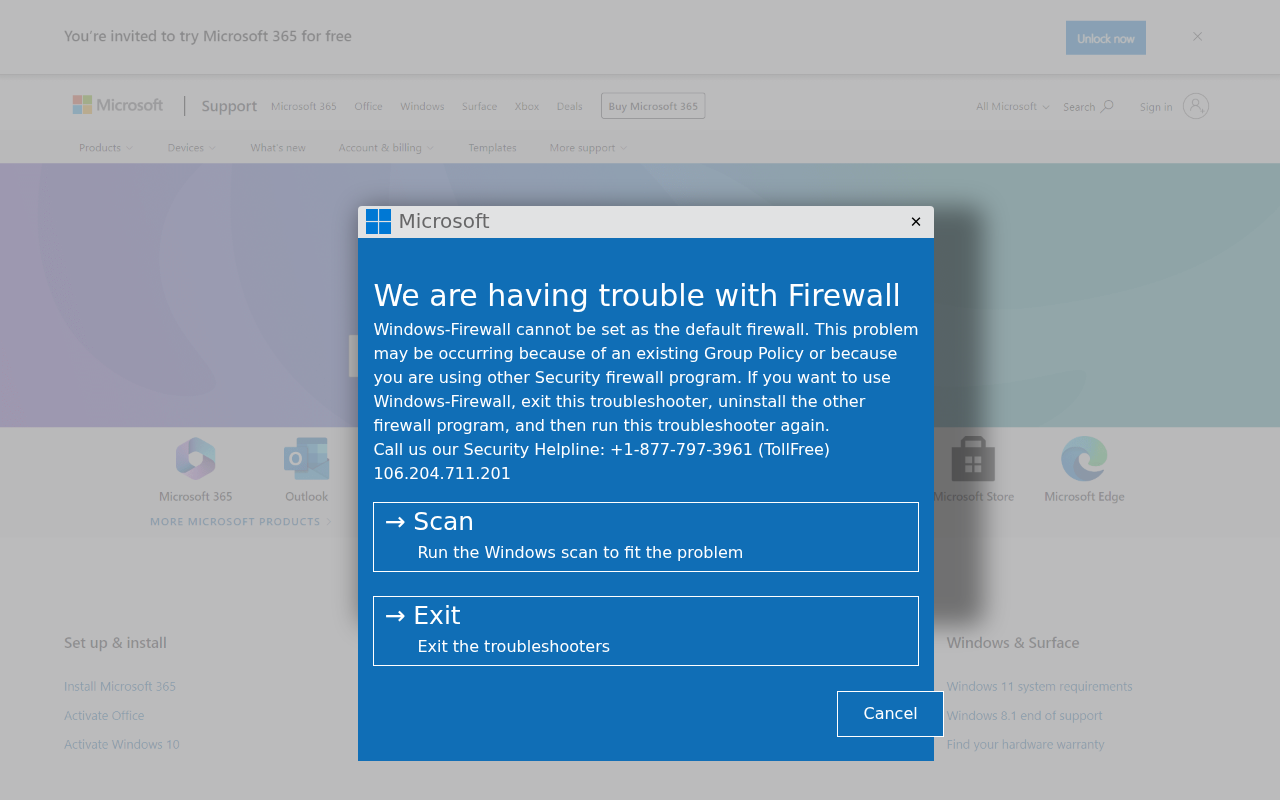Screen dimensions: 1280x800
Task: Go to the Office nav link
Action: pos(368,107)
